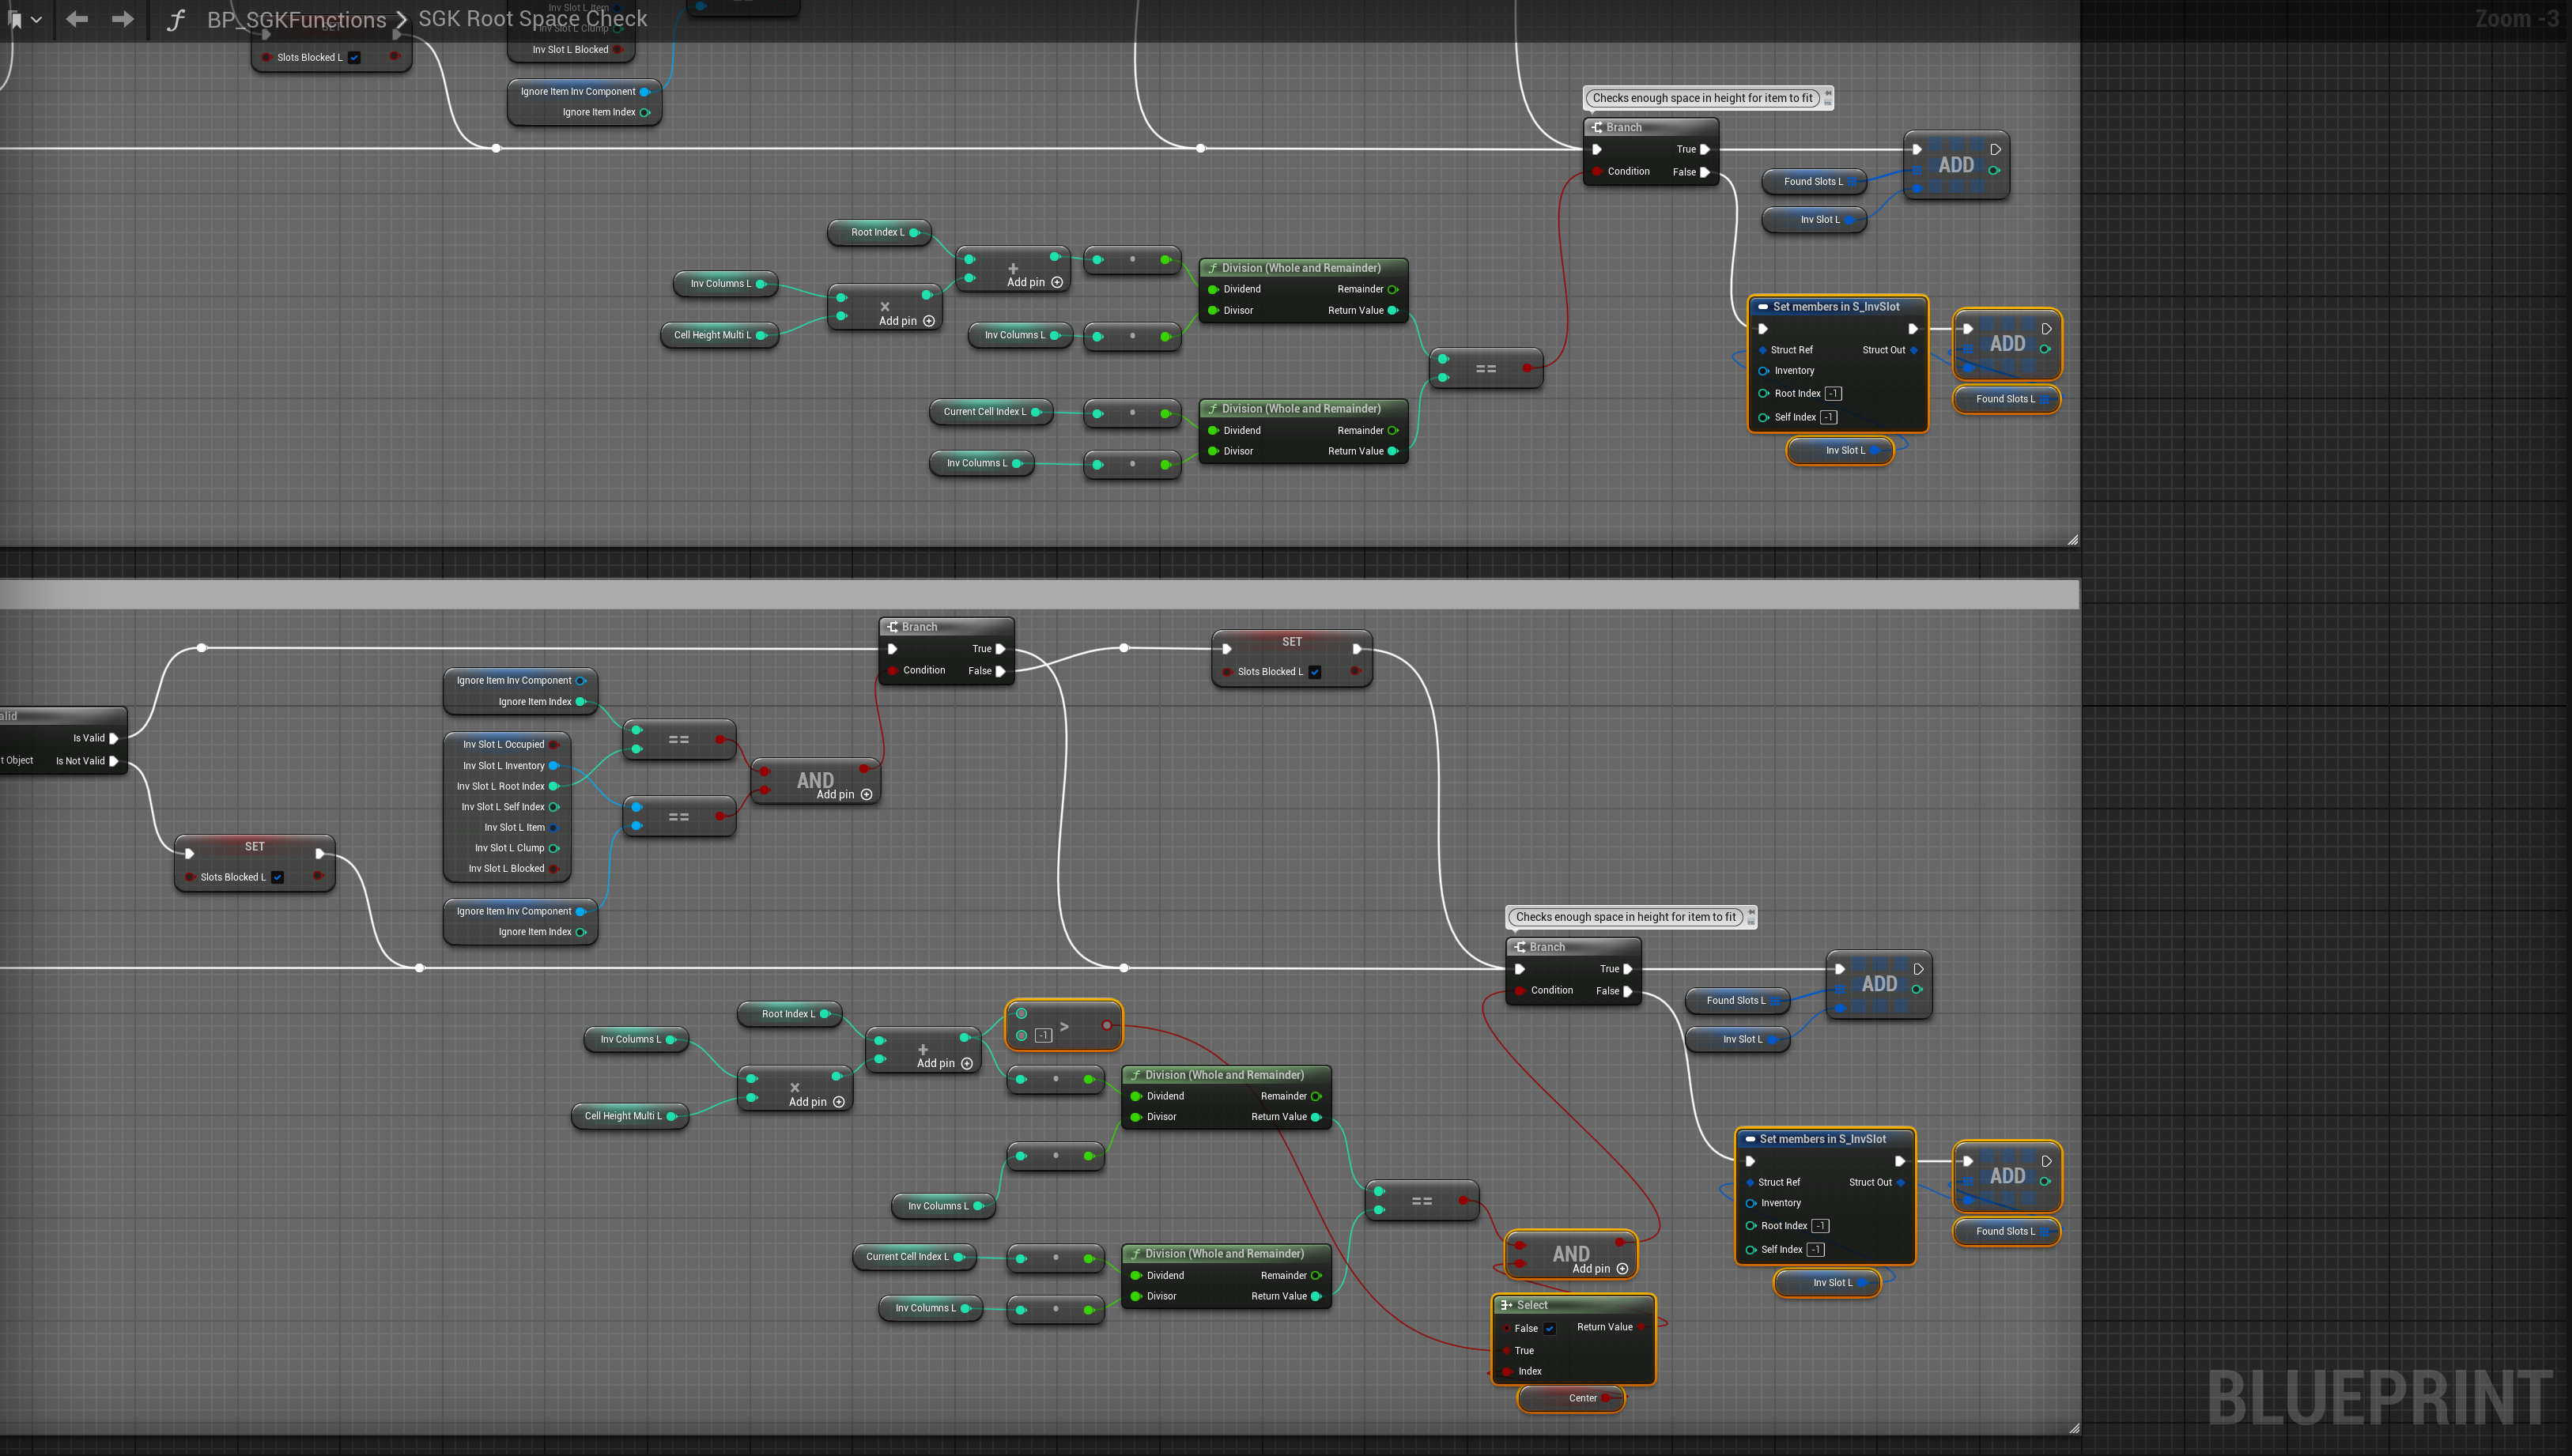Click the function f icon in breadcrumb

[x=176, y=20]
